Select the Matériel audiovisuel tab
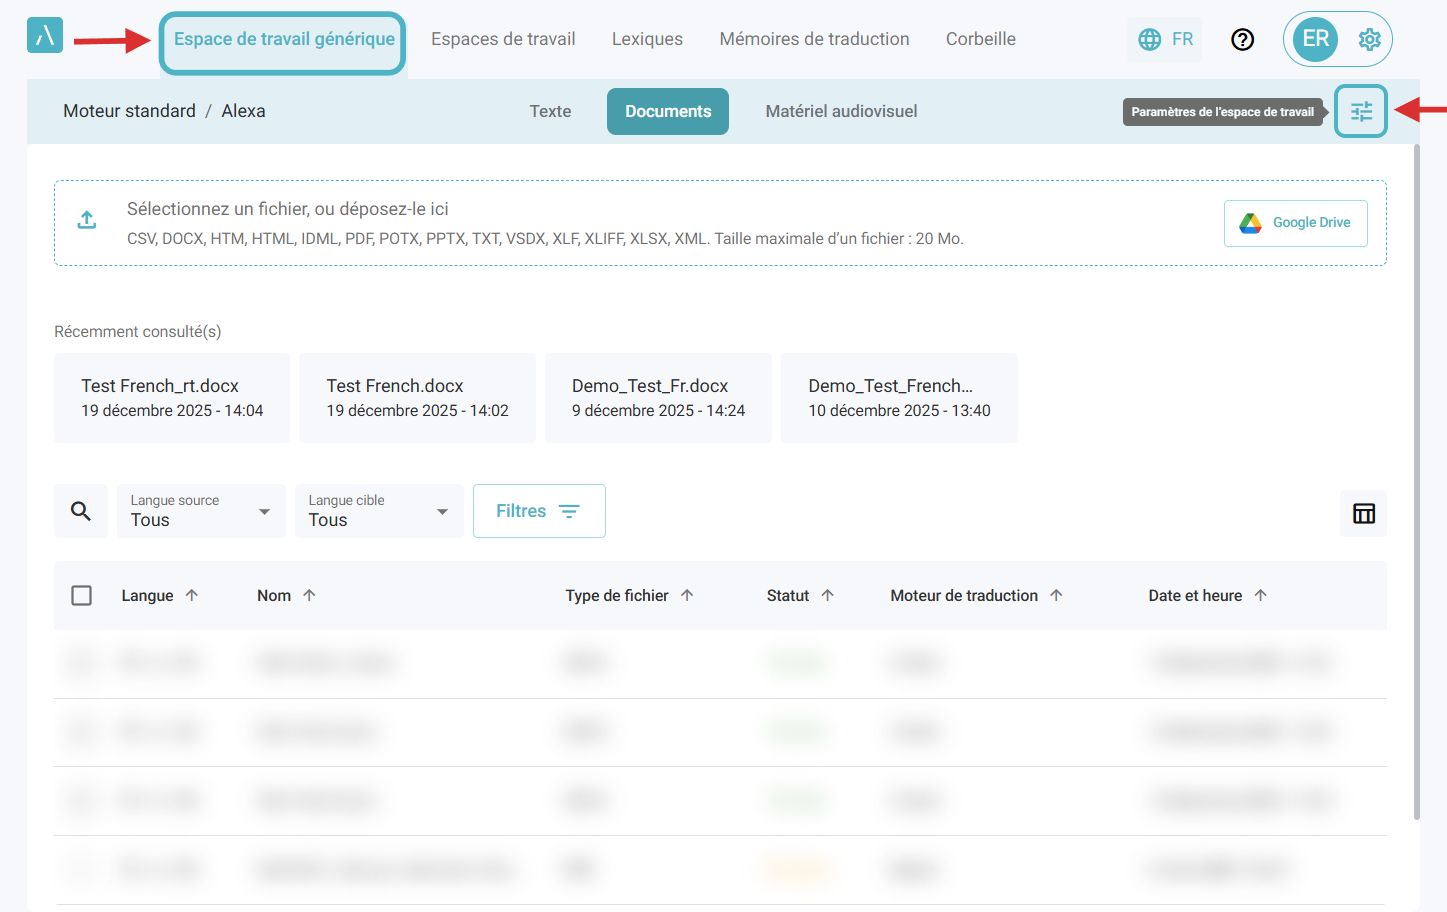The width and height of the screenshot is (1447, 912). coord(841,111)
